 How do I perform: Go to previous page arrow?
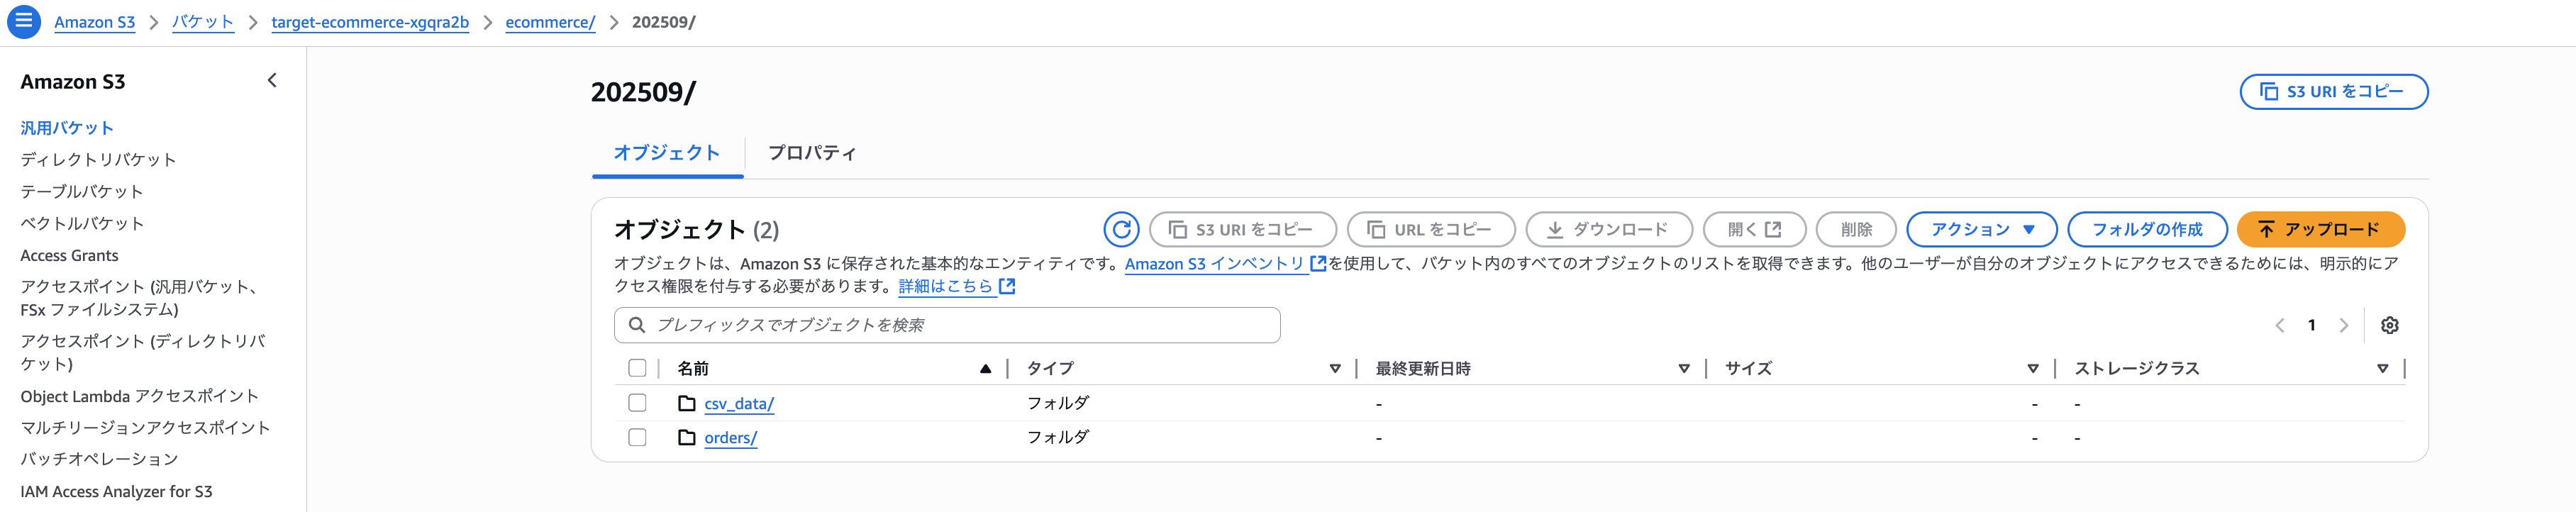2280,325
